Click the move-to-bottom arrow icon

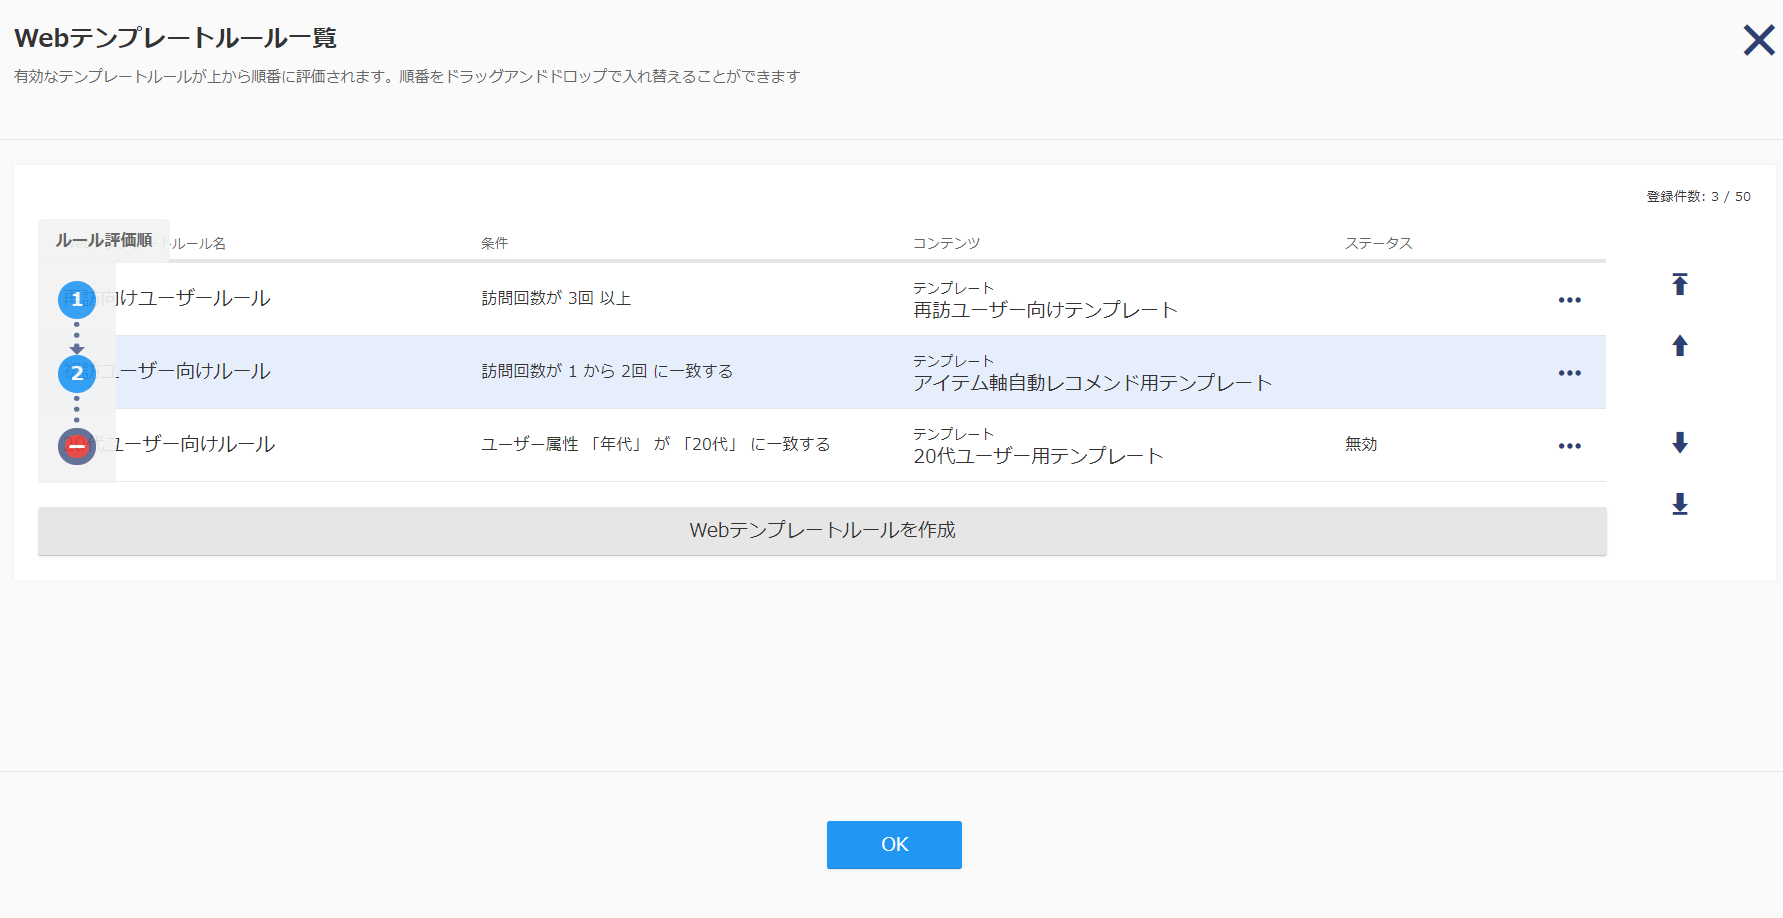point(1680,504)
